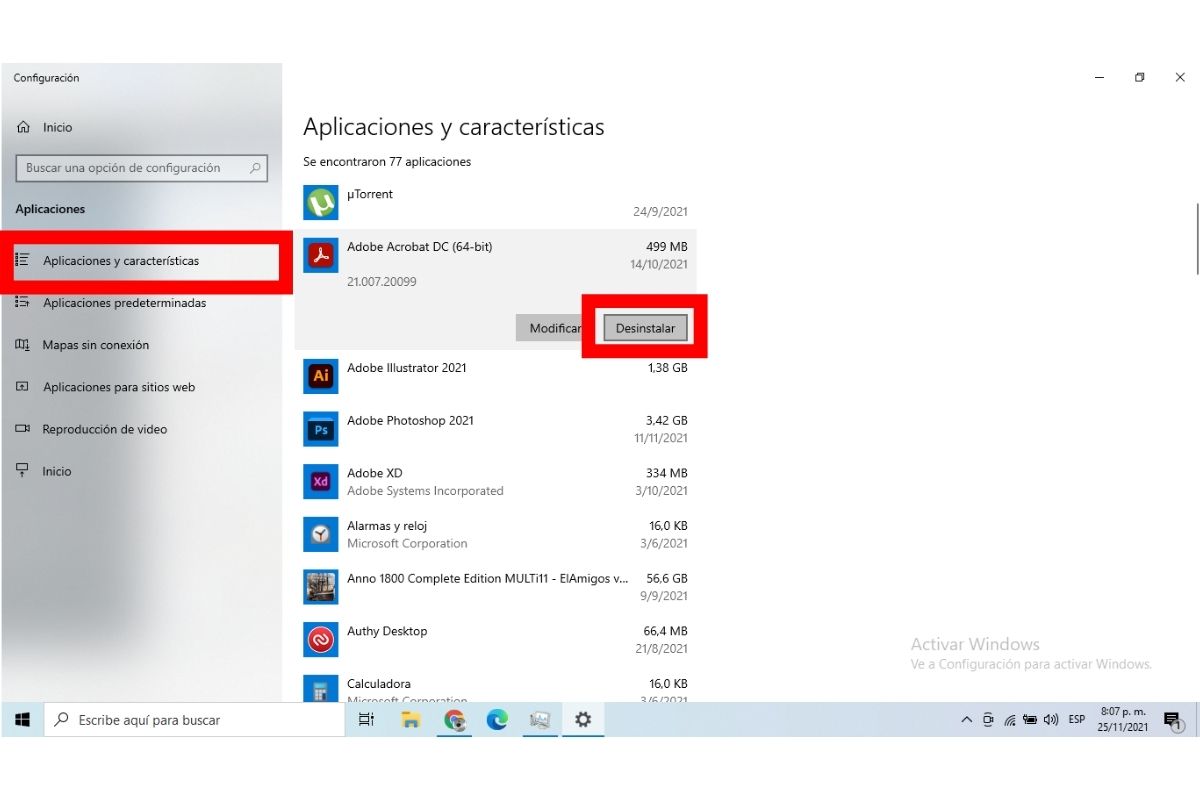
Task: Click the Escribe aquí para buscar box
Action: (x=195, y=719)
